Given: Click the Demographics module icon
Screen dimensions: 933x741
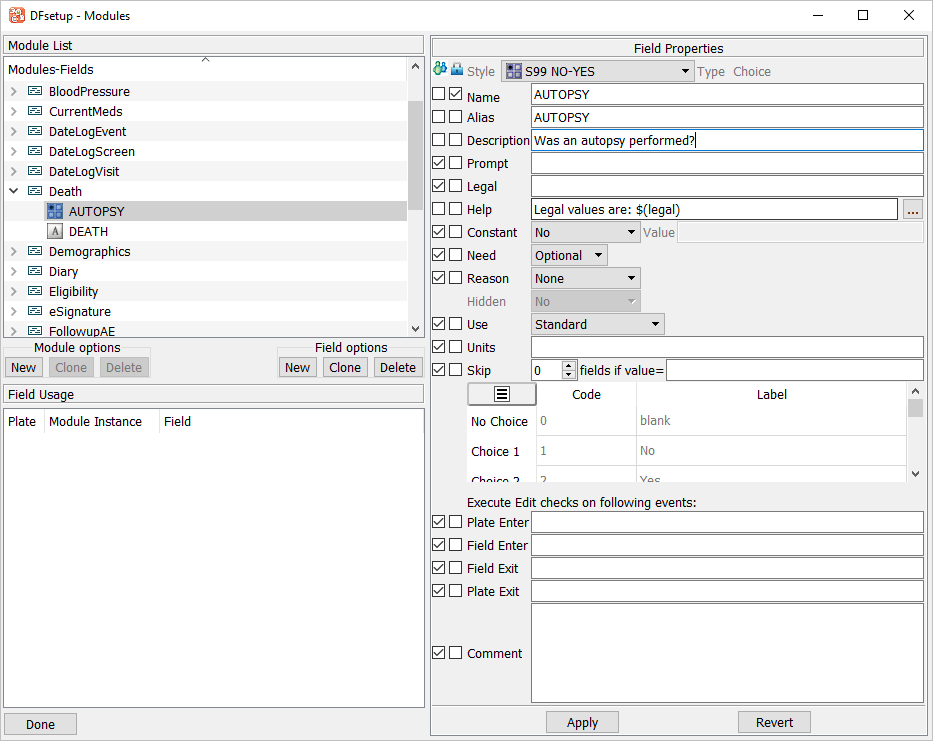Looking at the screenshot, I should [35, 251].
